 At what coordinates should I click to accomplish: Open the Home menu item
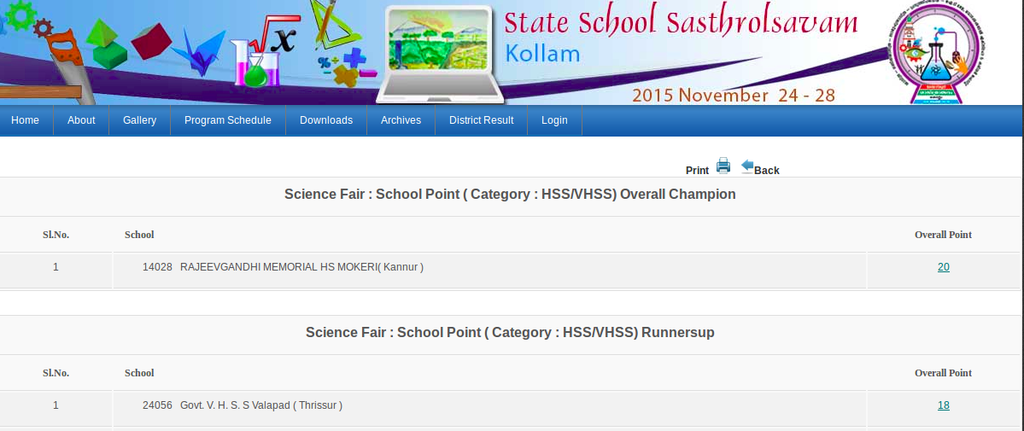(x=25, y=120)
